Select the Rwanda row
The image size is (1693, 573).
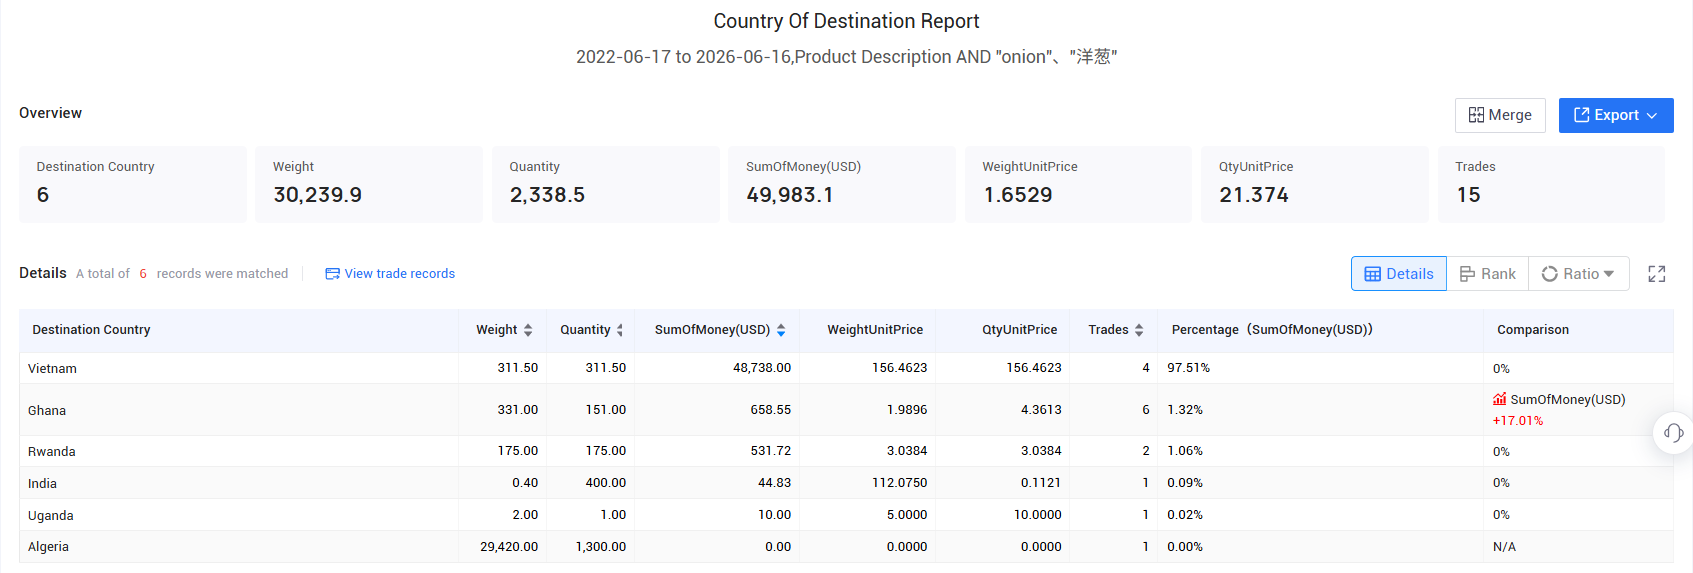pyautogui.click(x=846, y=451)
